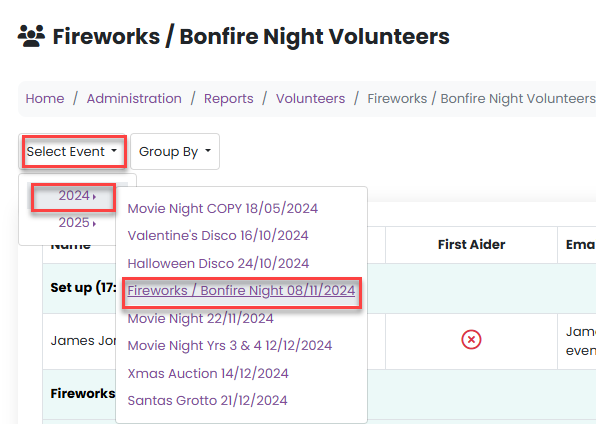Image resolution: width=596 pixels, height=424 pixels.
Task: Select Movie Night COPY 18/05/2024
Action: click(223, 208)
